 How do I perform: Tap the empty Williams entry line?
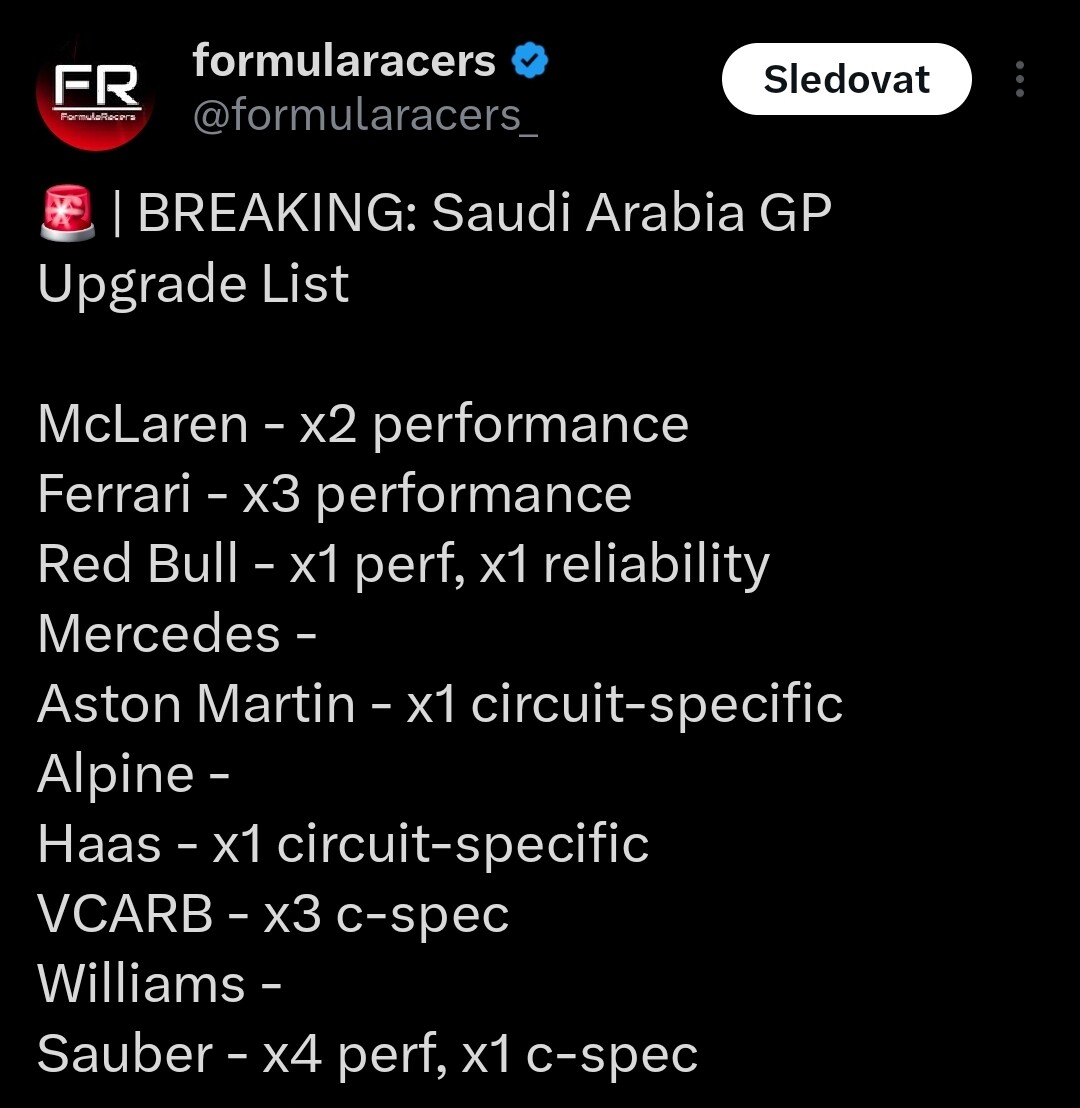click(x=159, y=984)
